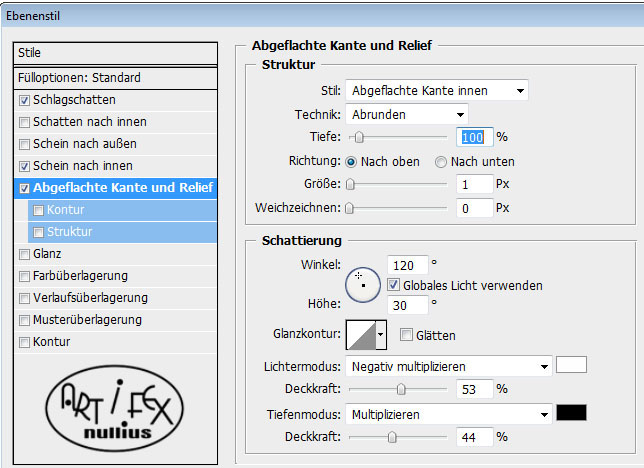Select the Schatten nach innen style row
The width and height of the screenshot is (644, 468).
tap(115, 122)
